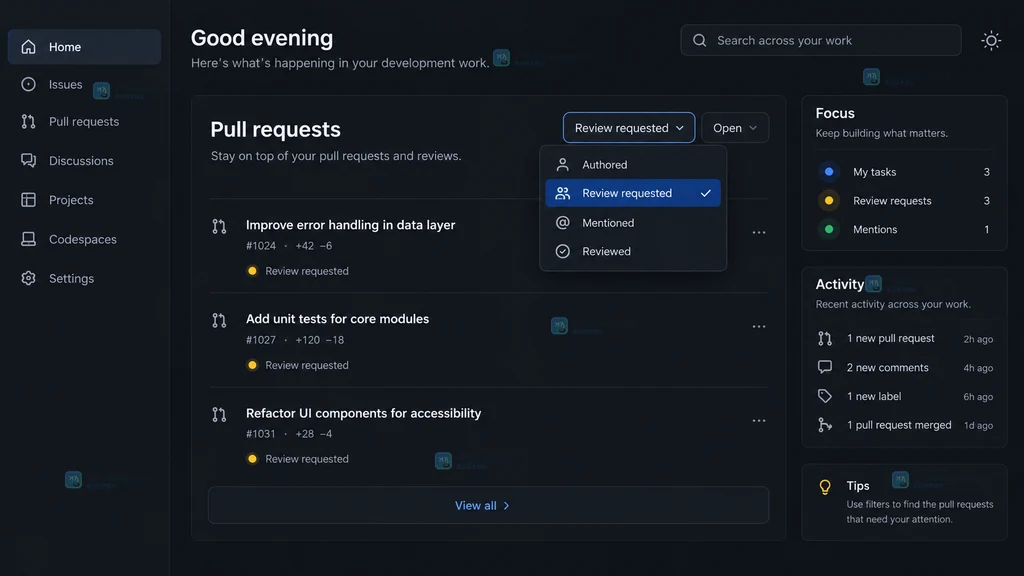1024x576 pixels.
Task: Click the #1024 pull request number
Action: (261, 246)
